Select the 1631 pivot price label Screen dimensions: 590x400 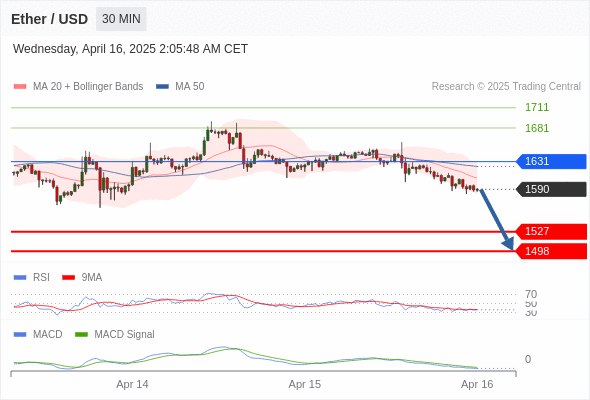point(551,161)
